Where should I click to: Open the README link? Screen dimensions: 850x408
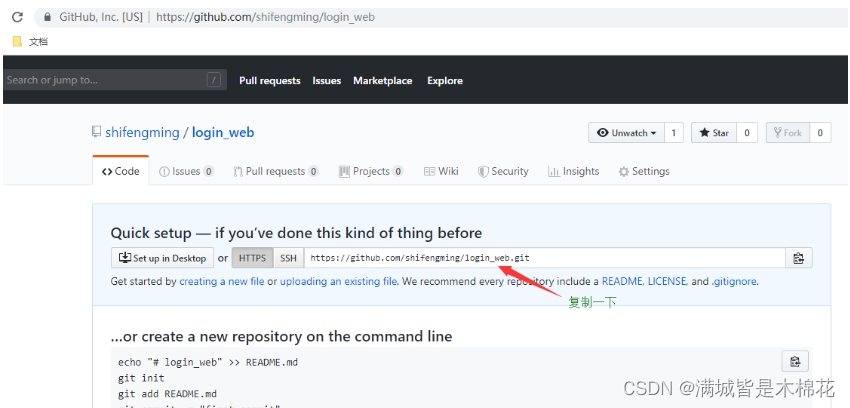coord(622,282)
